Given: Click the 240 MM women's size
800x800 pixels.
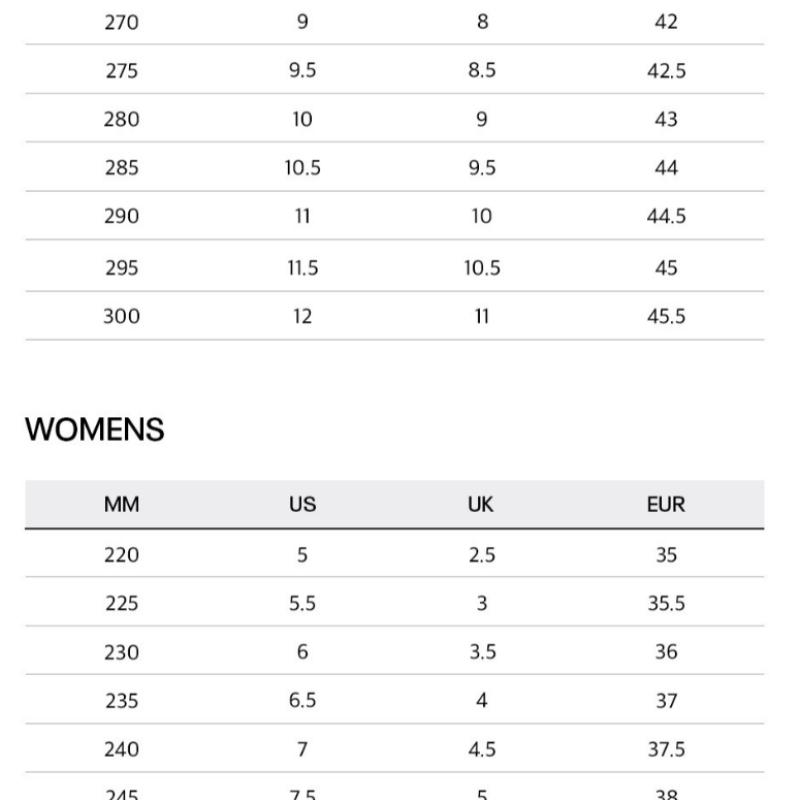Looking at the screenshot, I should click(121, 749).
